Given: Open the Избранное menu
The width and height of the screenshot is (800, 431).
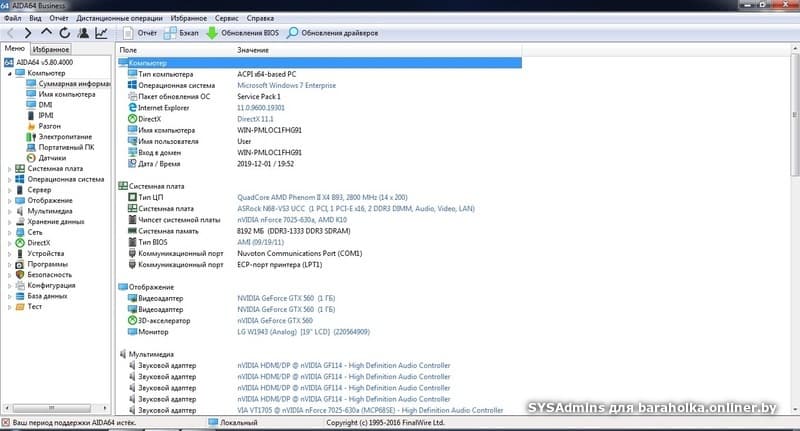Looking at the screenshot, I should point(189,18).
